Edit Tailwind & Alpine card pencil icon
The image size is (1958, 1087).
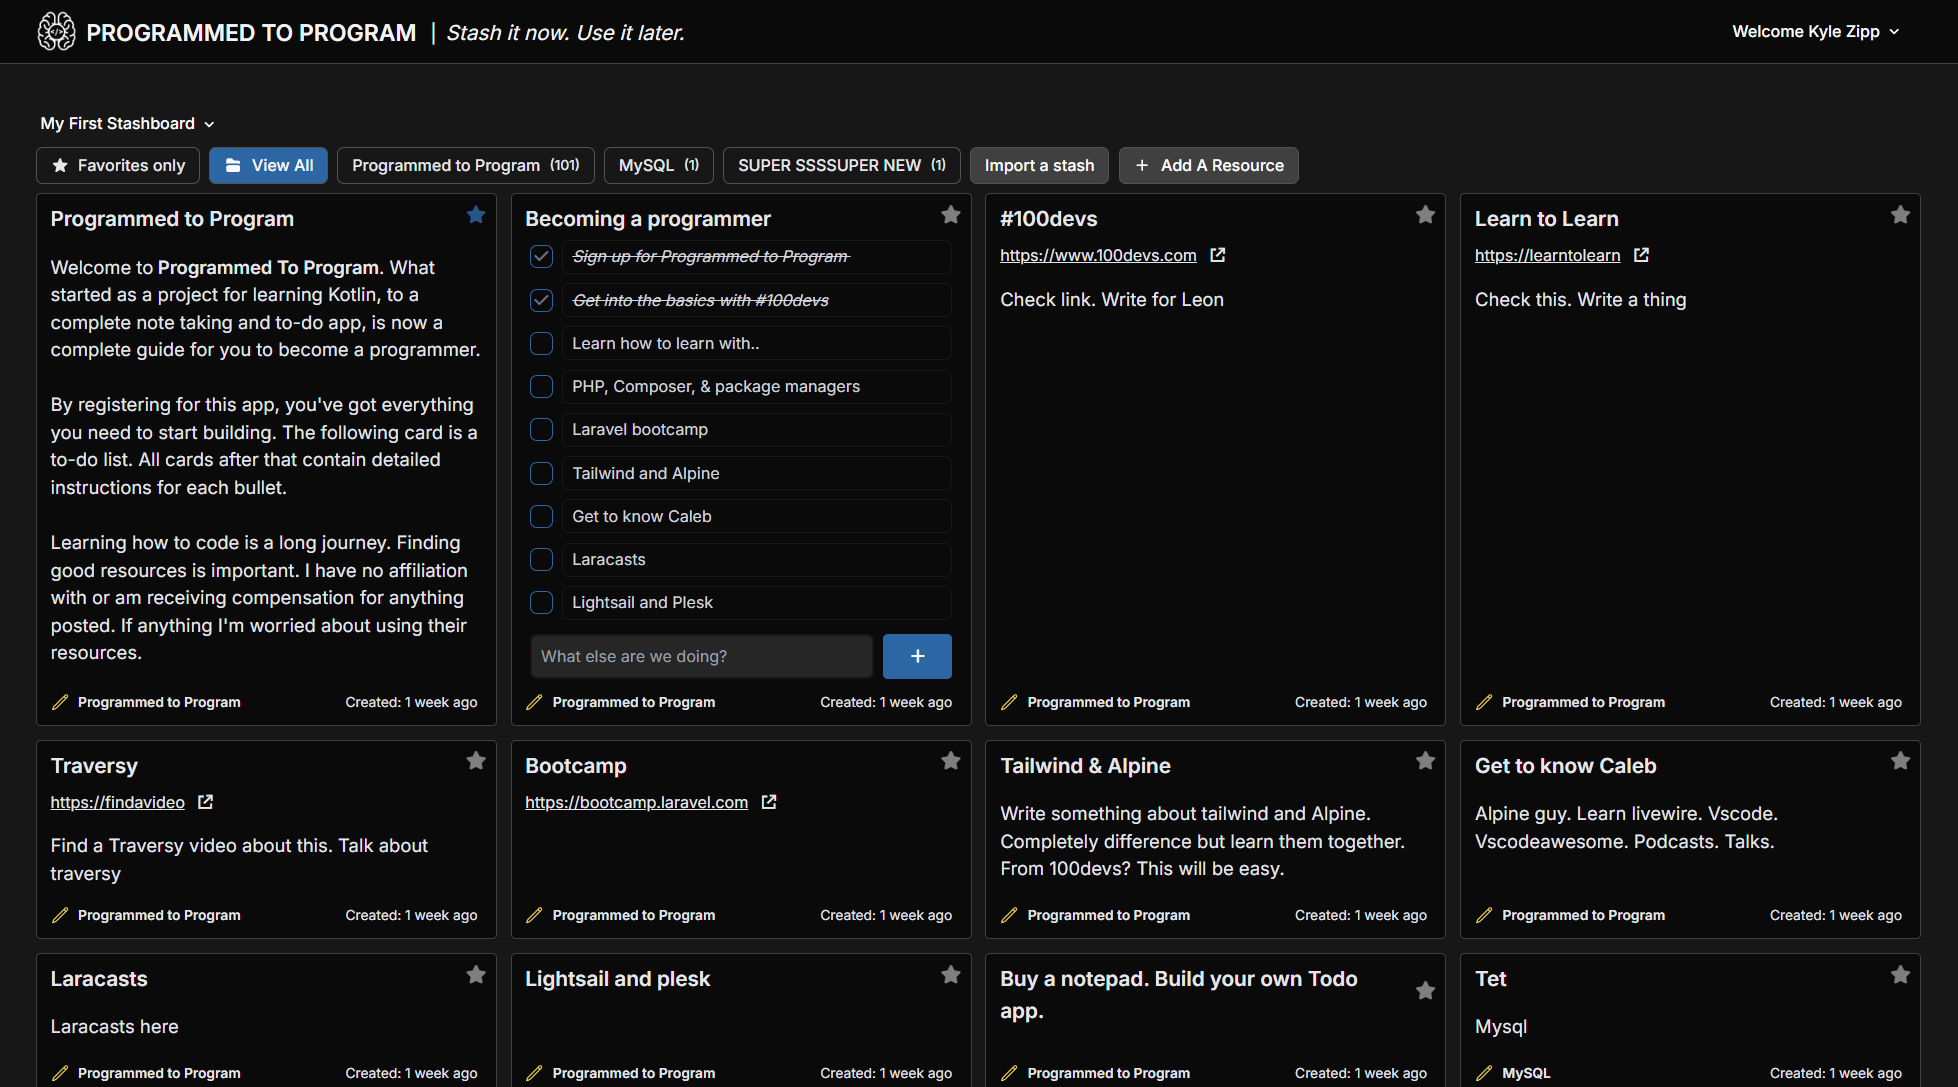[x=1009, y=915]
